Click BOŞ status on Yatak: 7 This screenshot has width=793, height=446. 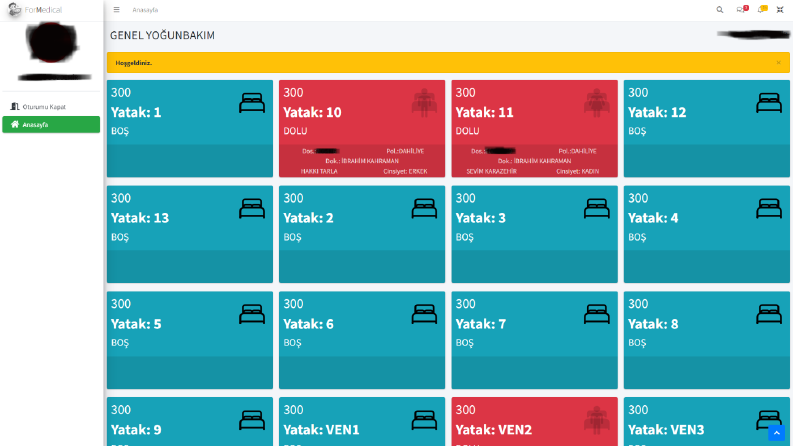click(464, 343)
